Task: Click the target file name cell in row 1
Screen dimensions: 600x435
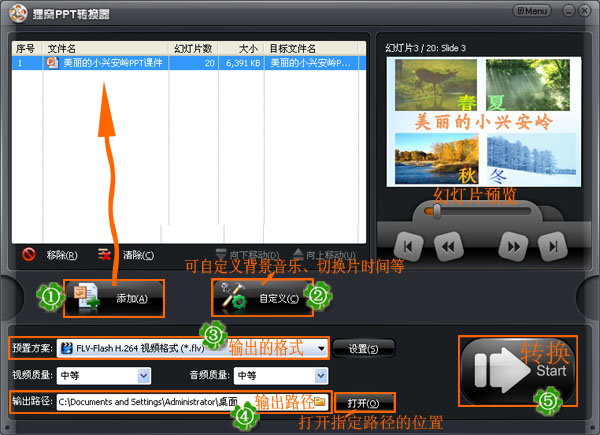Action: click(311, 63)
